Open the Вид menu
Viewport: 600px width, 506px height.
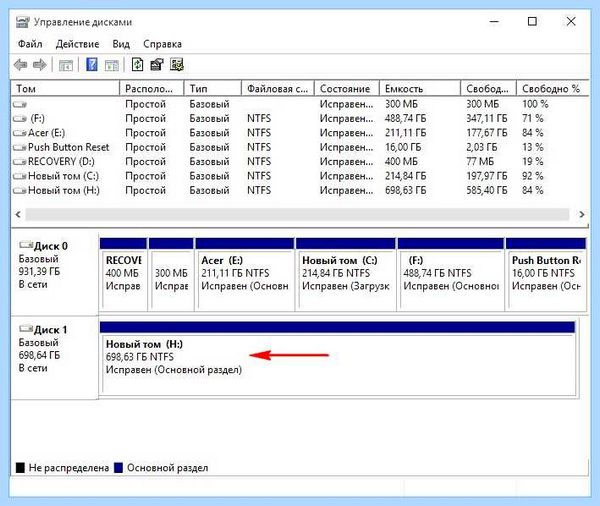121,44
